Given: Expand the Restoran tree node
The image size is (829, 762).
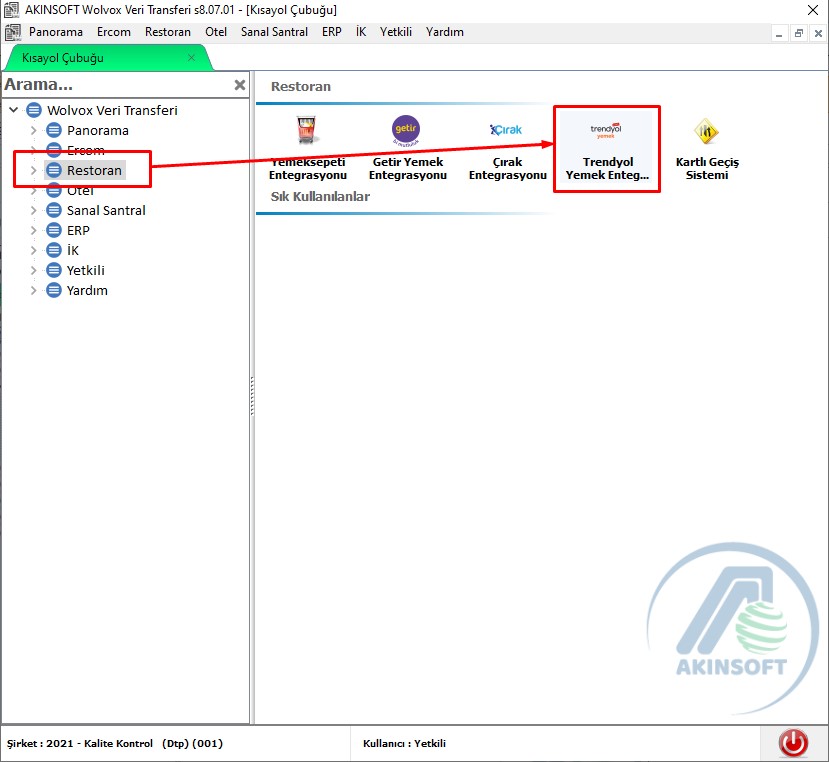Looking at the screenshot, I should (33, 170).
